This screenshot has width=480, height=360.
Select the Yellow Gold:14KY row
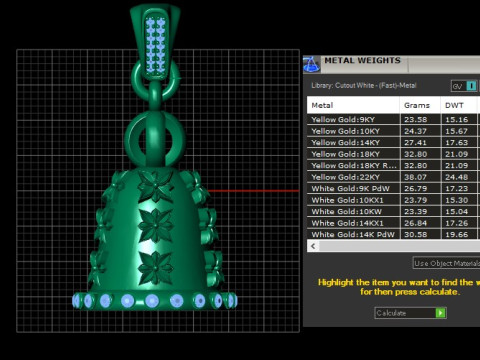coord(393,142)
